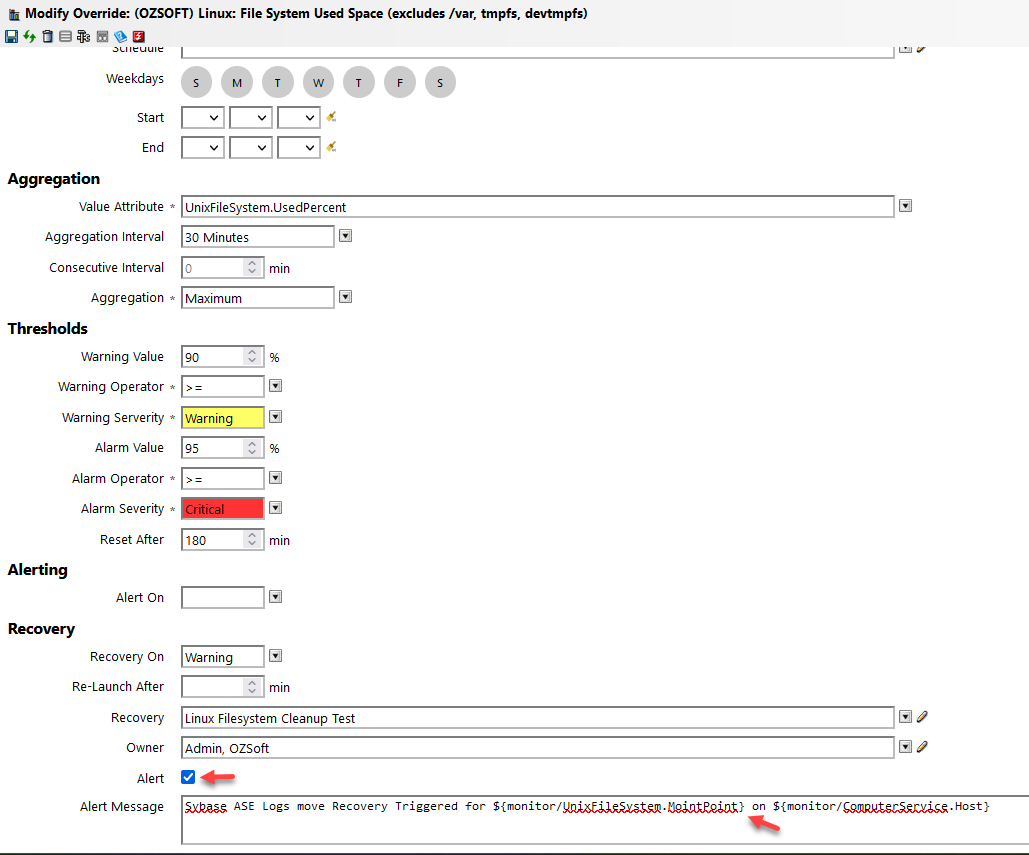Click the red lightning bolt toolbar icon
Viewport: 1029px width, 855px height.
click(138, 36)
